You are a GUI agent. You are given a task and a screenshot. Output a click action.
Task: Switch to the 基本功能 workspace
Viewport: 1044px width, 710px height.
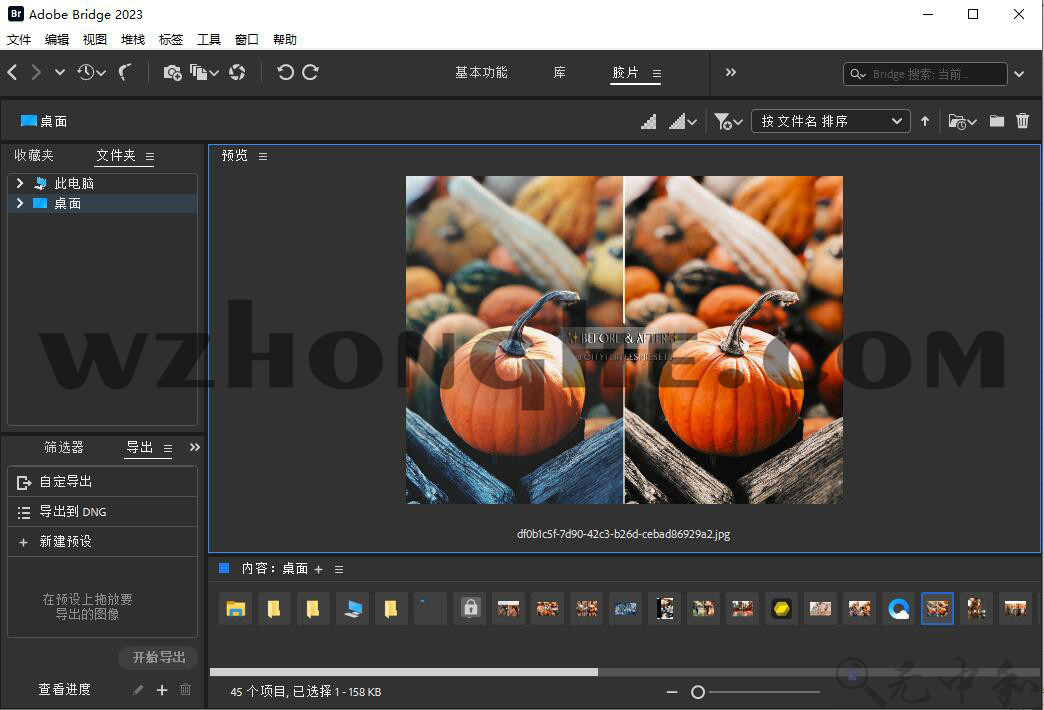481,73
